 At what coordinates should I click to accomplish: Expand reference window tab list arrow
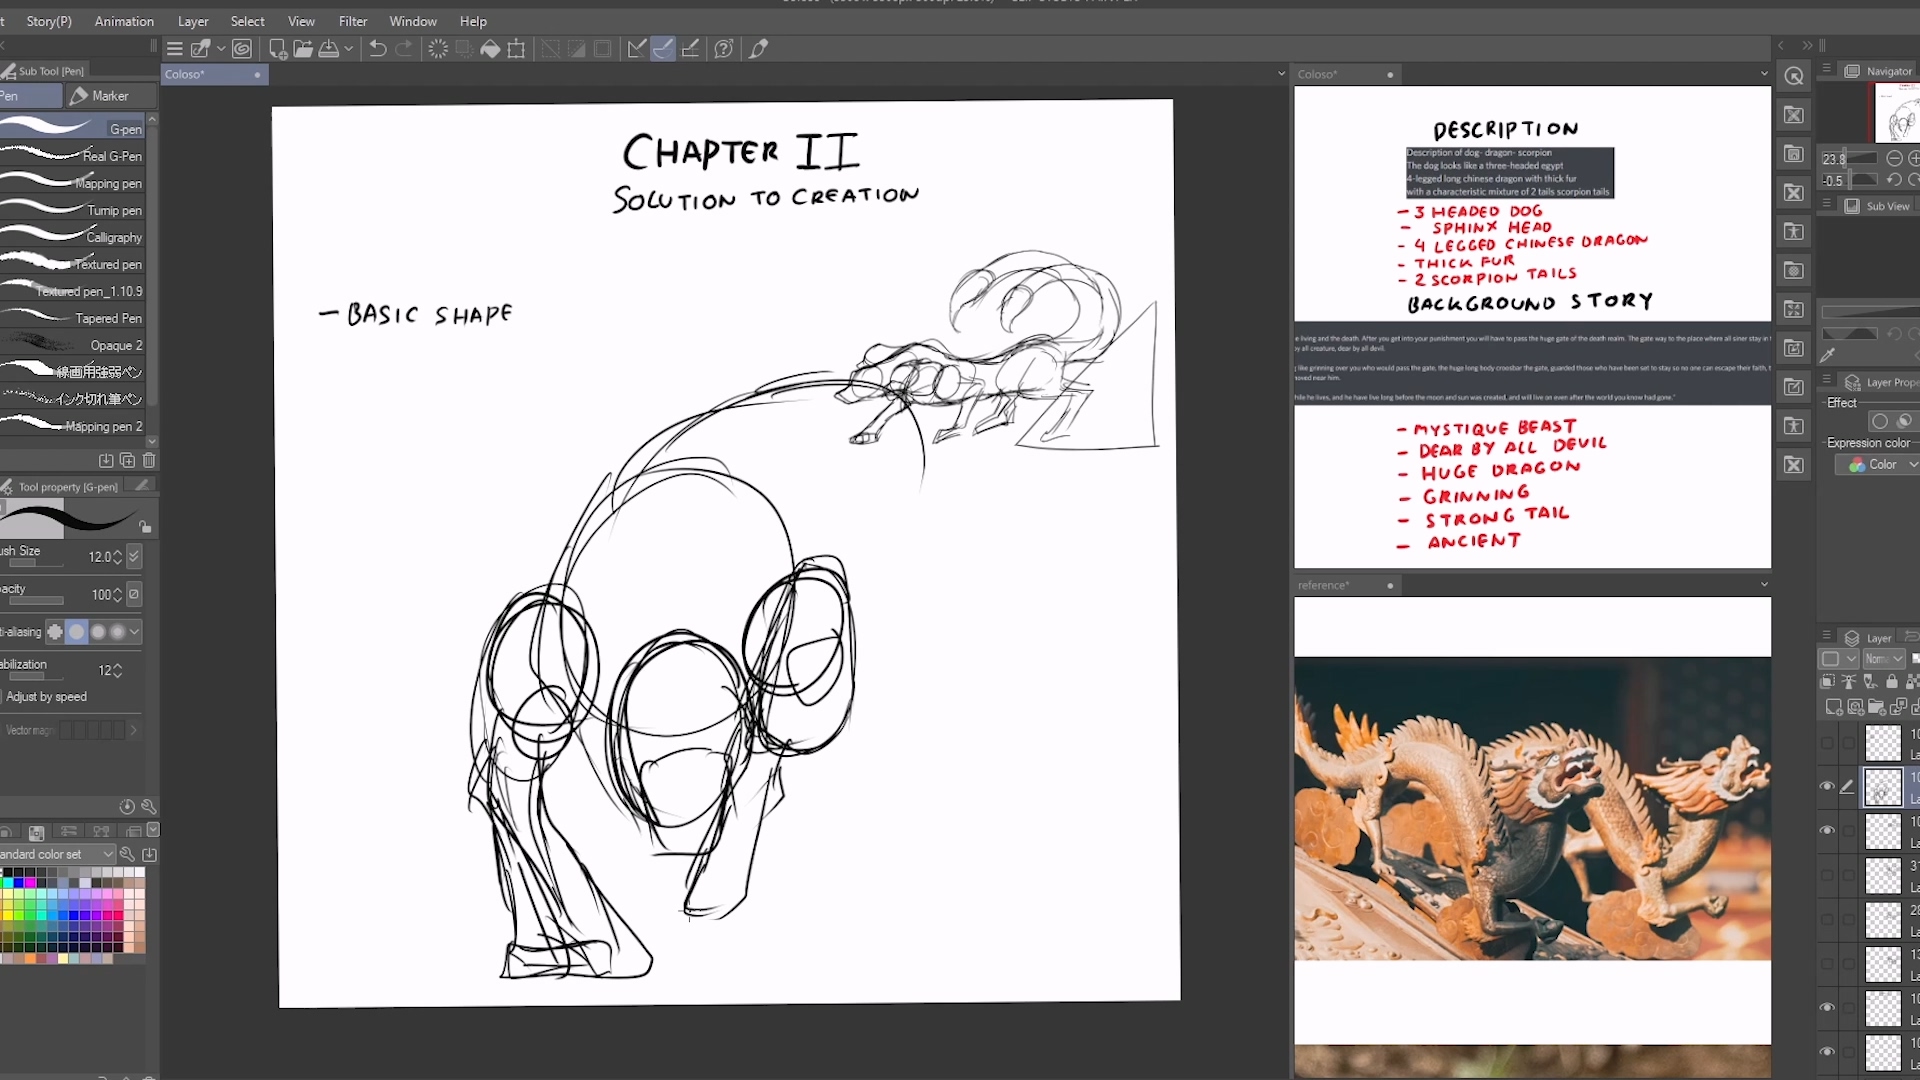tap(1764, 585)
